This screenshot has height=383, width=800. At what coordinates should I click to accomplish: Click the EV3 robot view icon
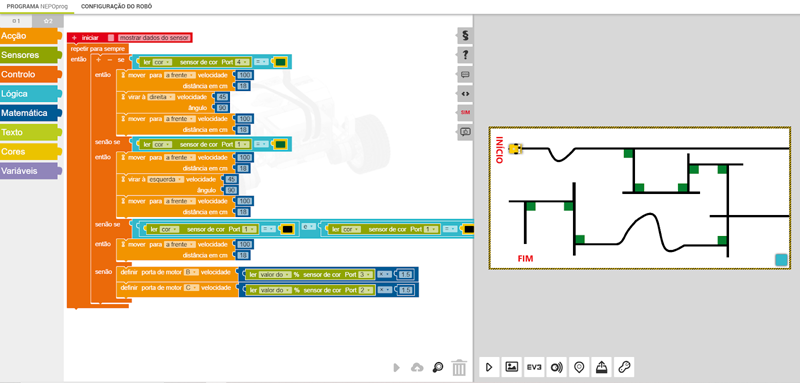coord(534,367)
